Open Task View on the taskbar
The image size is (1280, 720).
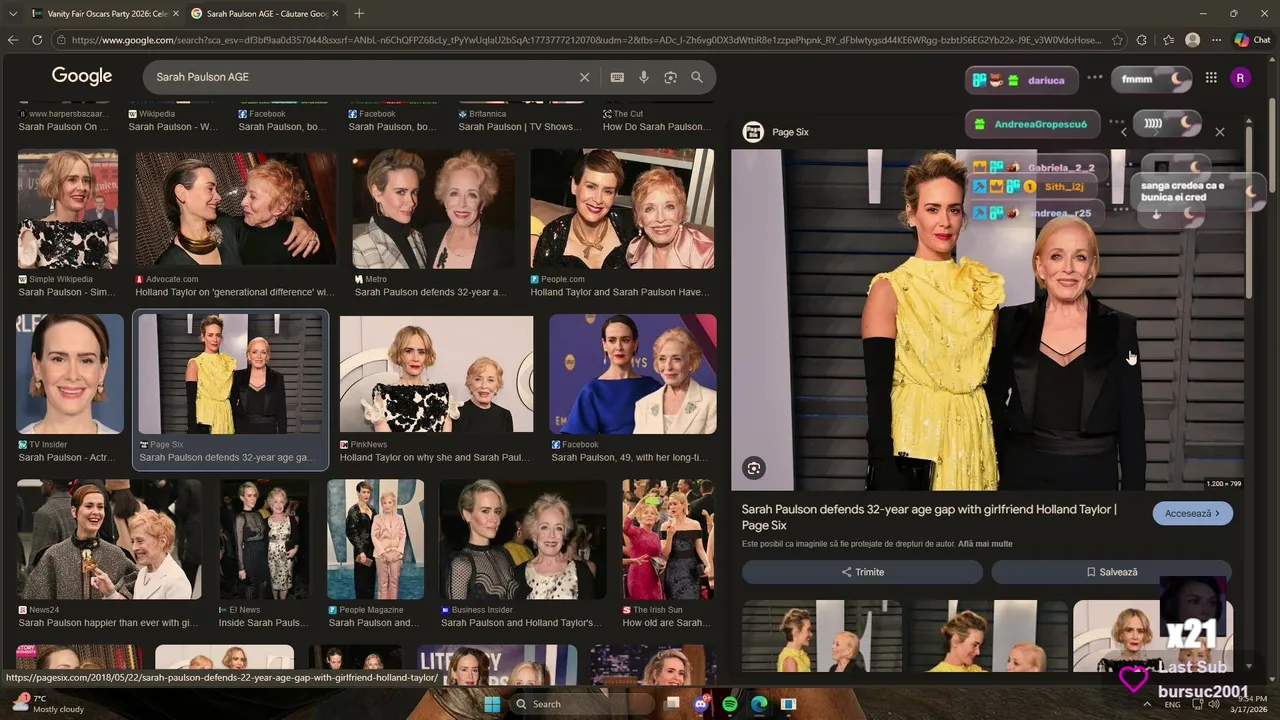672,704
